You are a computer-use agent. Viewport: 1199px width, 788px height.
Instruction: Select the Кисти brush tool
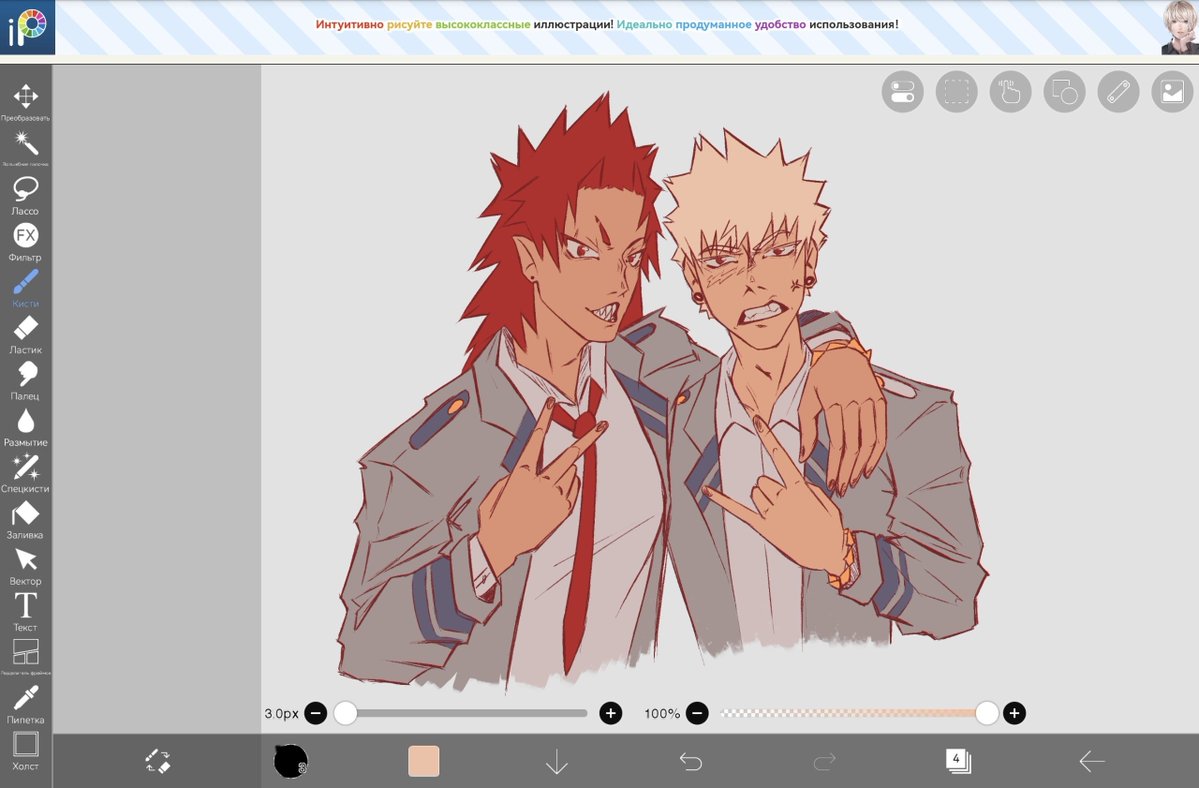25,287
